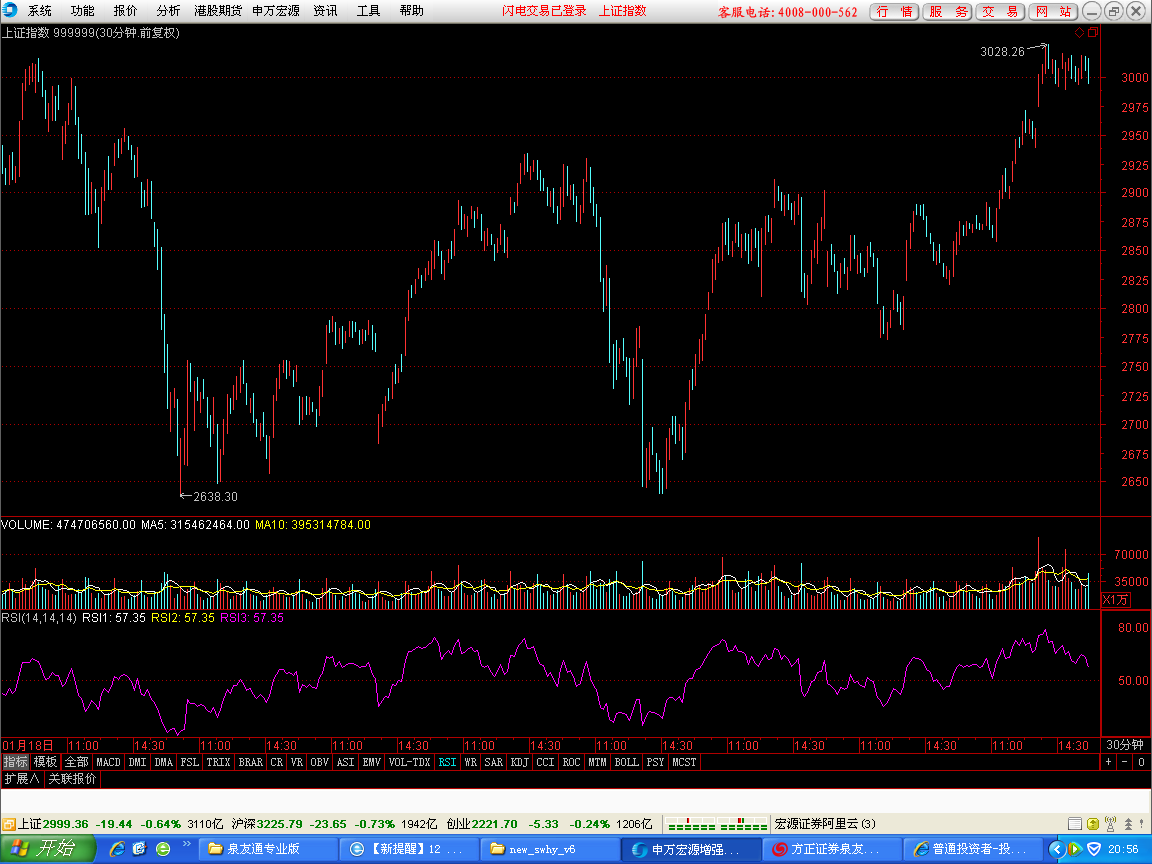Screen dimensions: 1152x864
Task: Open Internet Explorer from quick launch
Action: click(117, 849)
